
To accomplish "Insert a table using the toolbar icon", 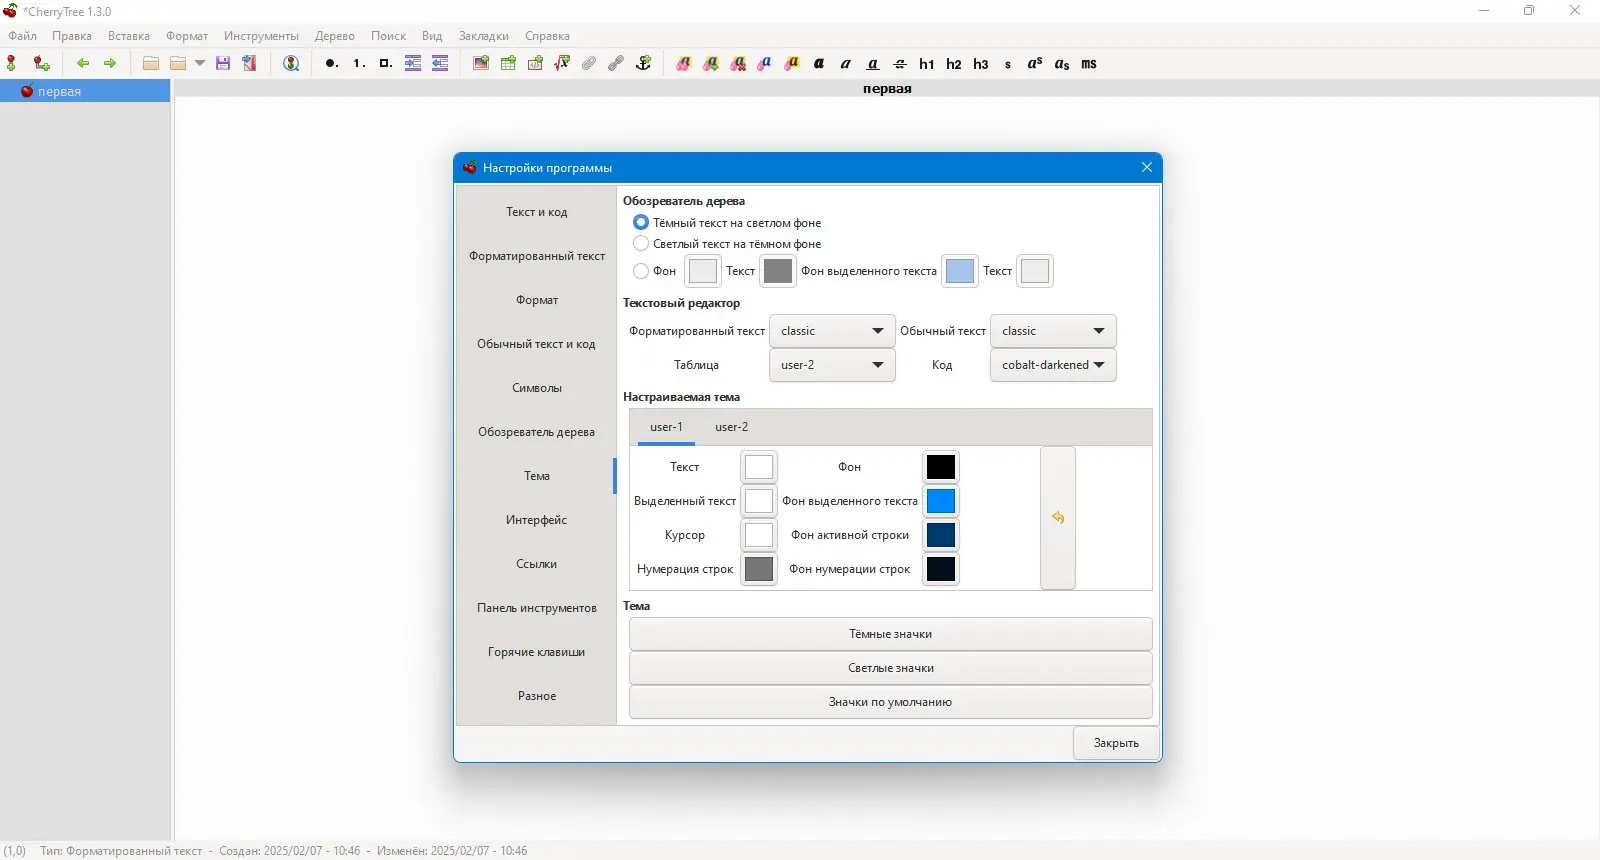I will click(x=508, y=64).
